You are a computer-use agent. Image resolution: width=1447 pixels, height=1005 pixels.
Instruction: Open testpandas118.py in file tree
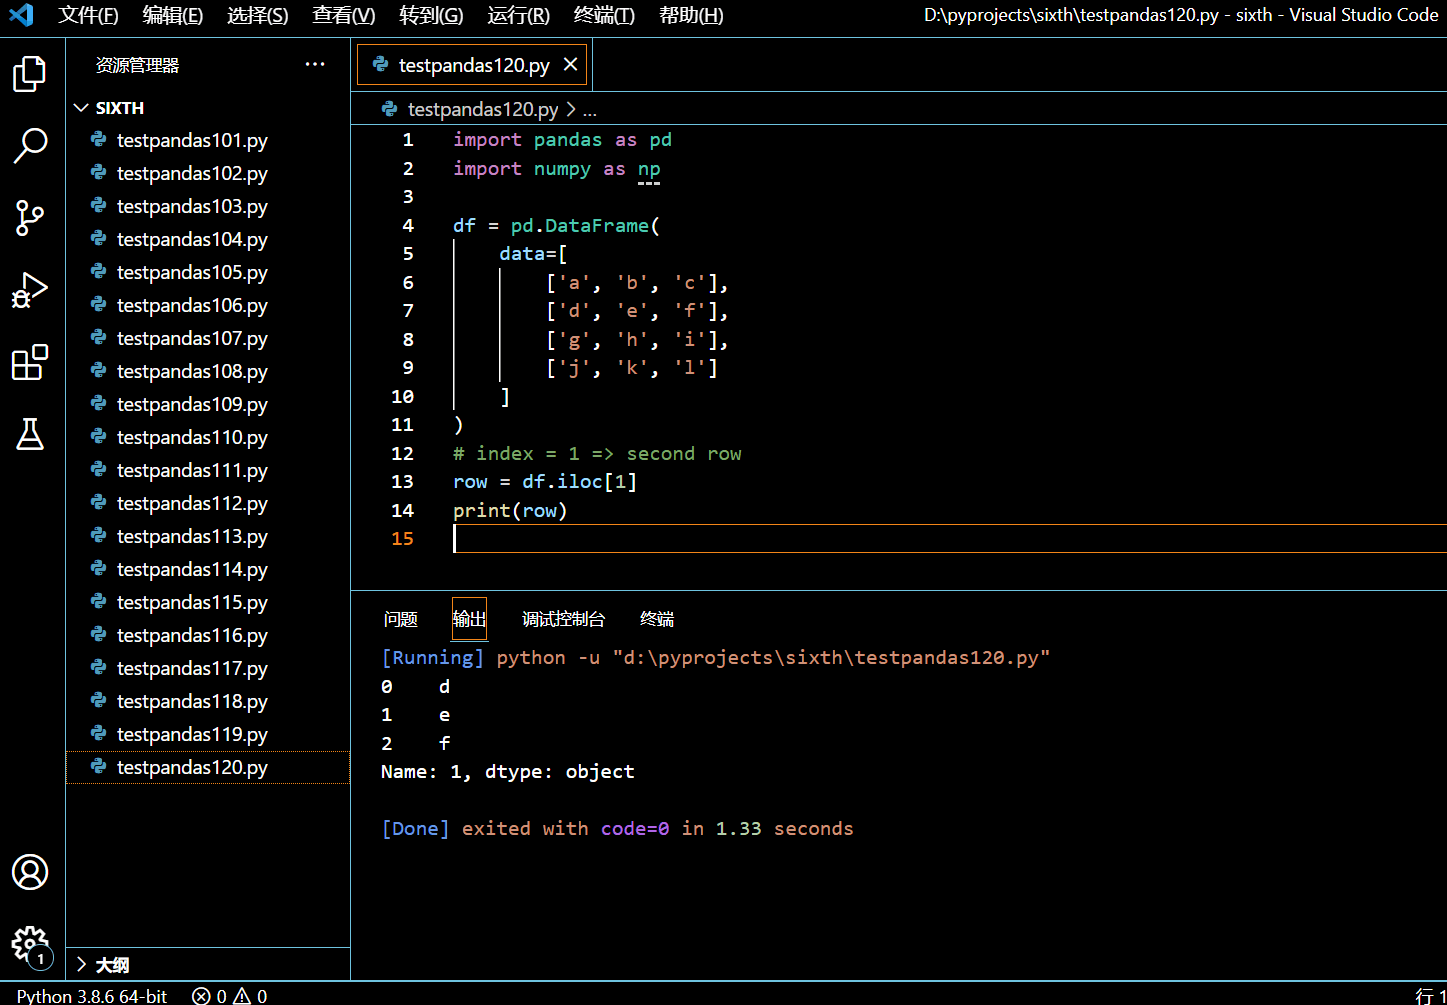(208, 701)
